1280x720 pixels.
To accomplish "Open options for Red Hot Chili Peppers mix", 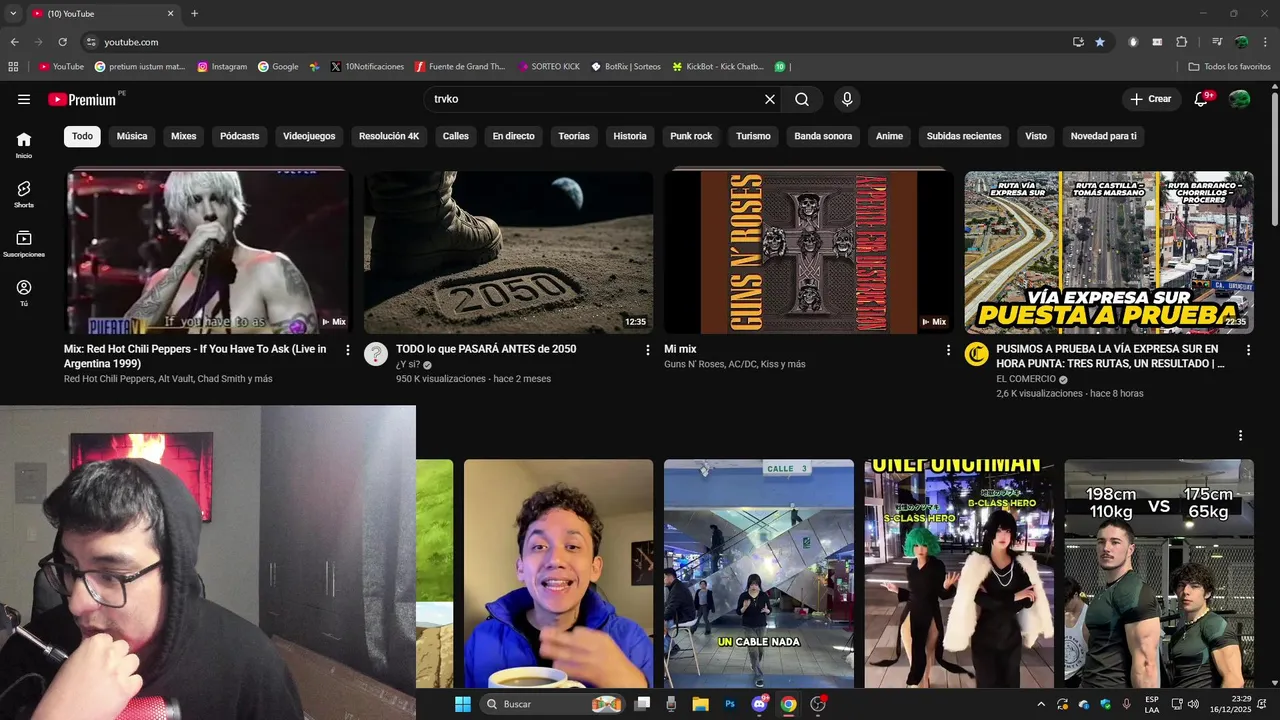I will click(348, 350).
